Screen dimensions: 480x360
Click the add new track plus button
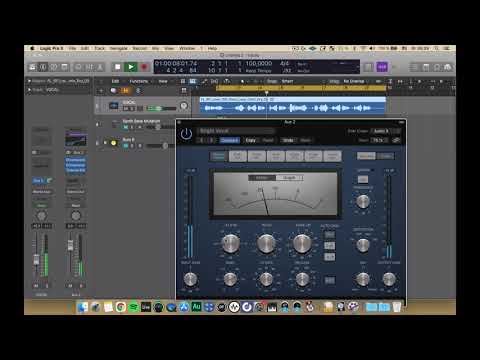point(101,91)
